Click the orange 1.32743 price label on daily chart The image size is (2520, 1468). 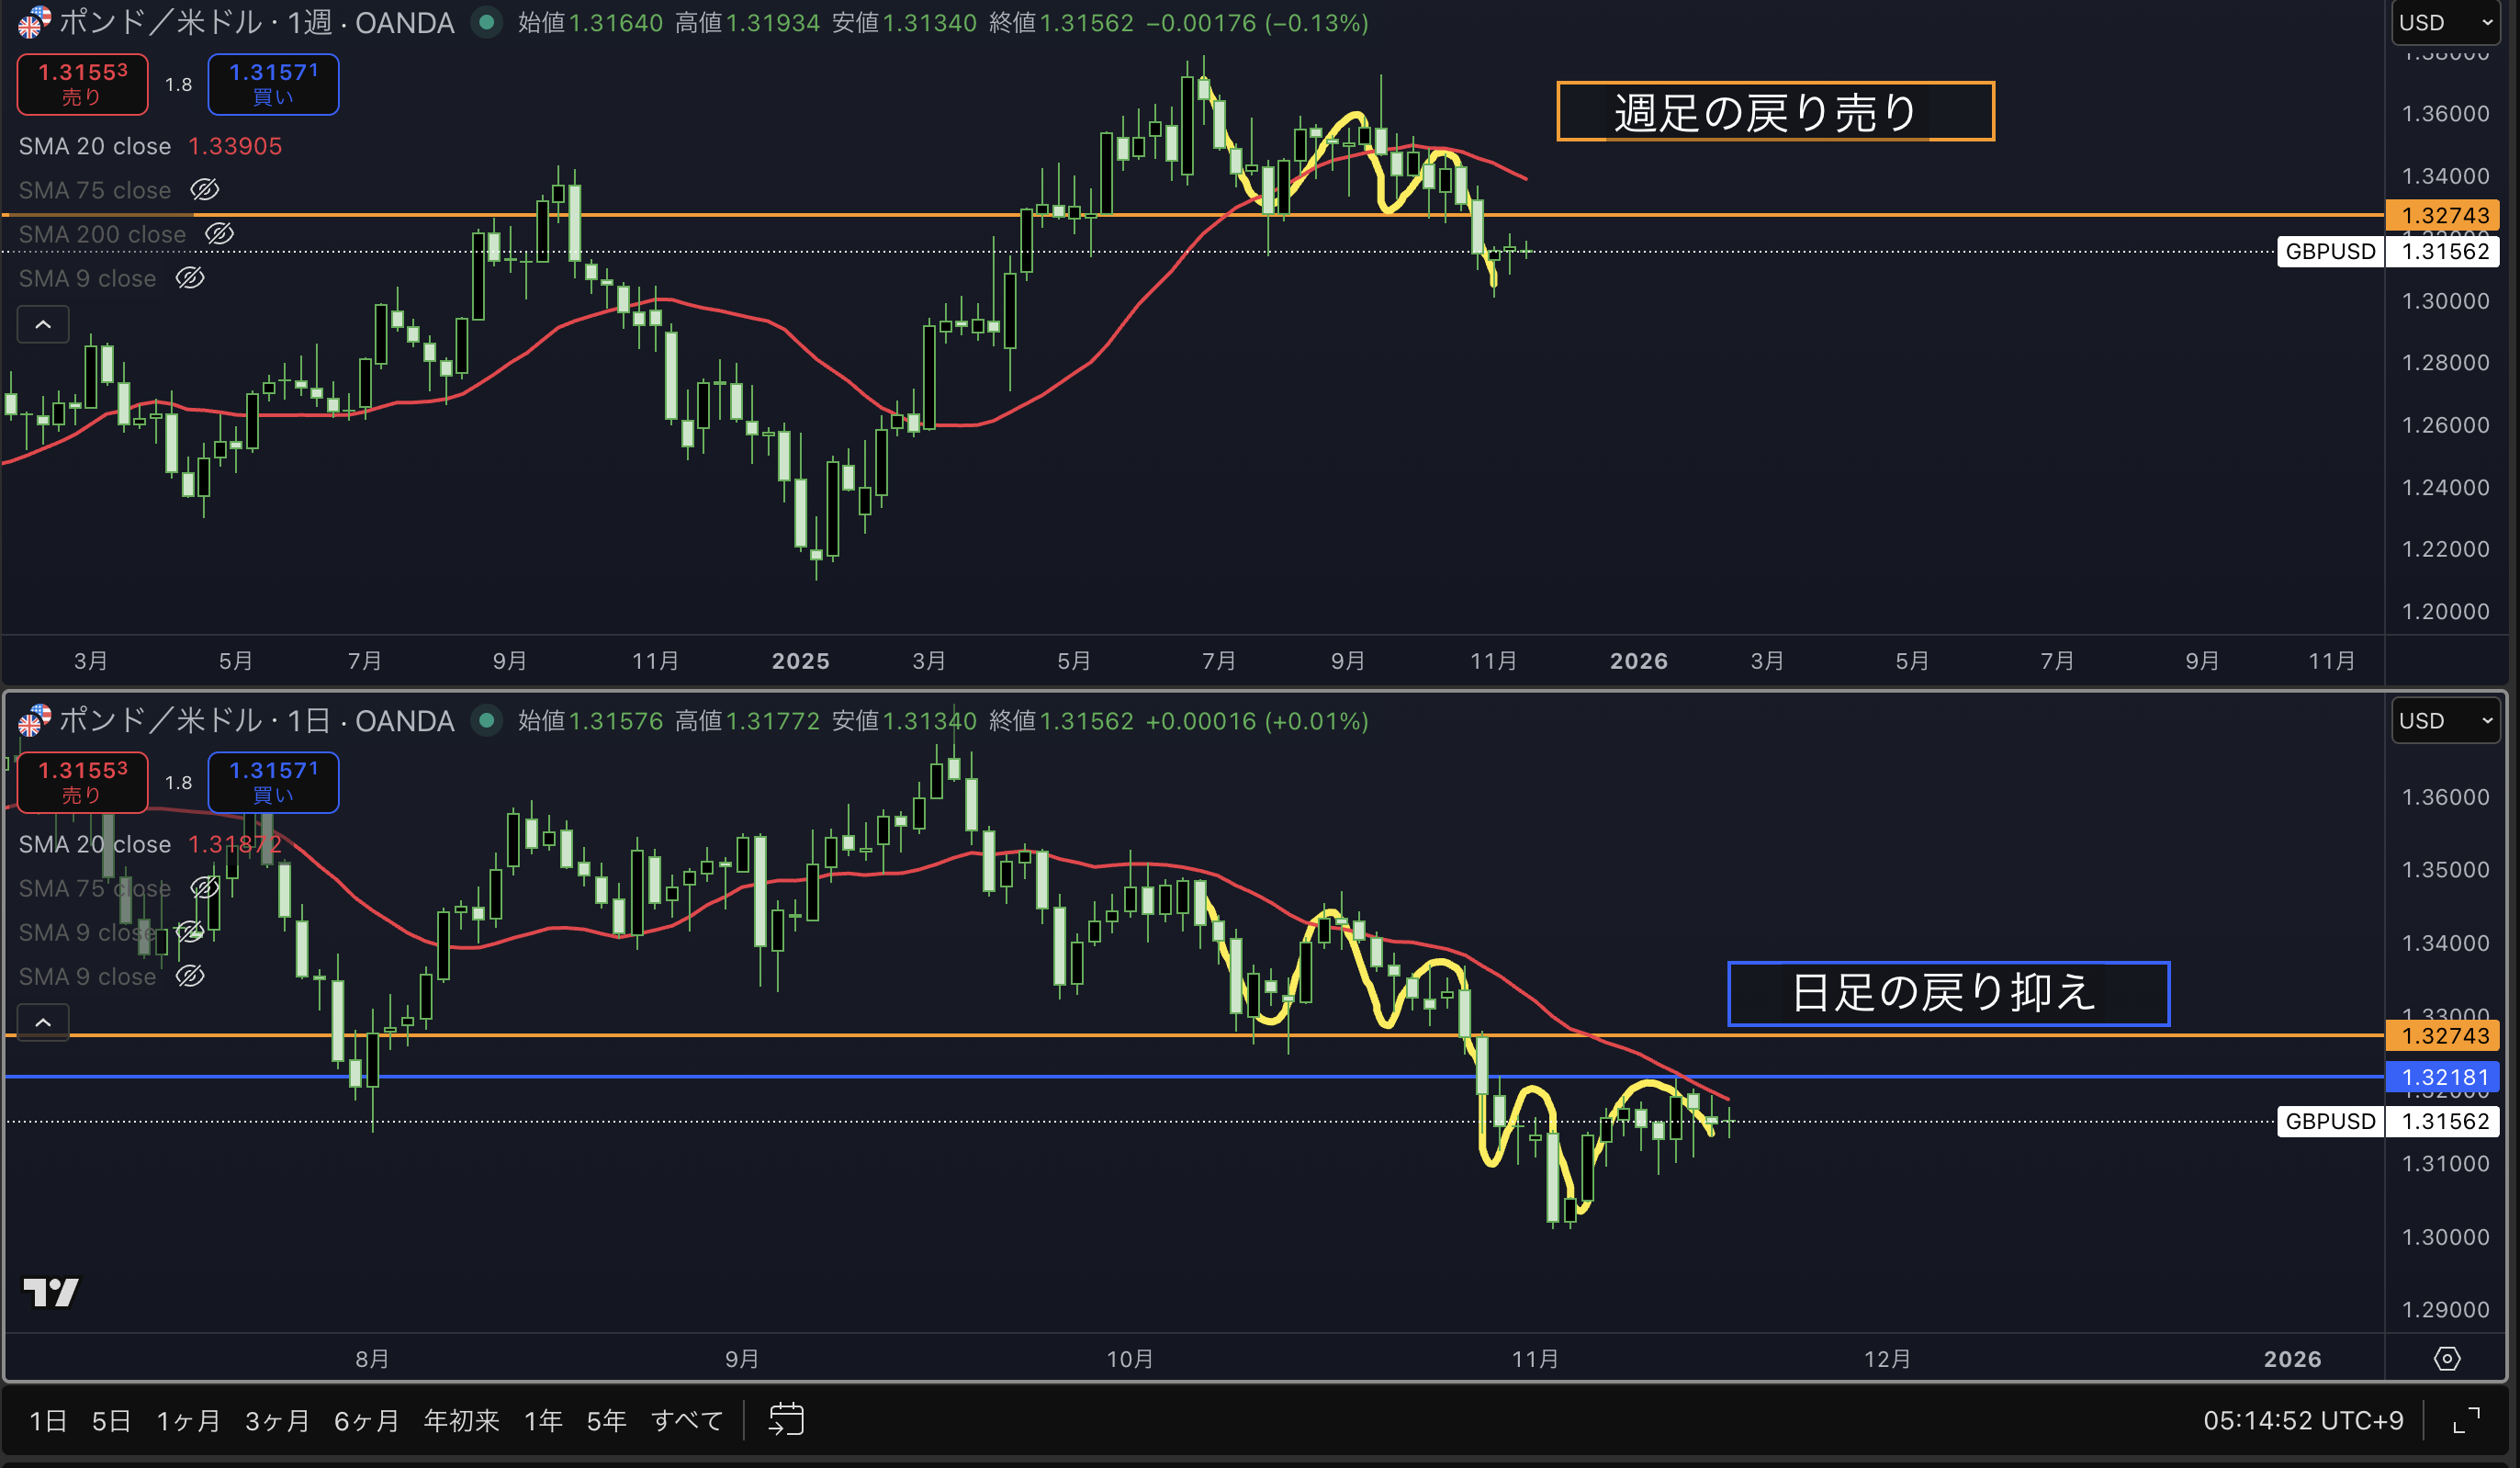click(x=2443, y=1035)
